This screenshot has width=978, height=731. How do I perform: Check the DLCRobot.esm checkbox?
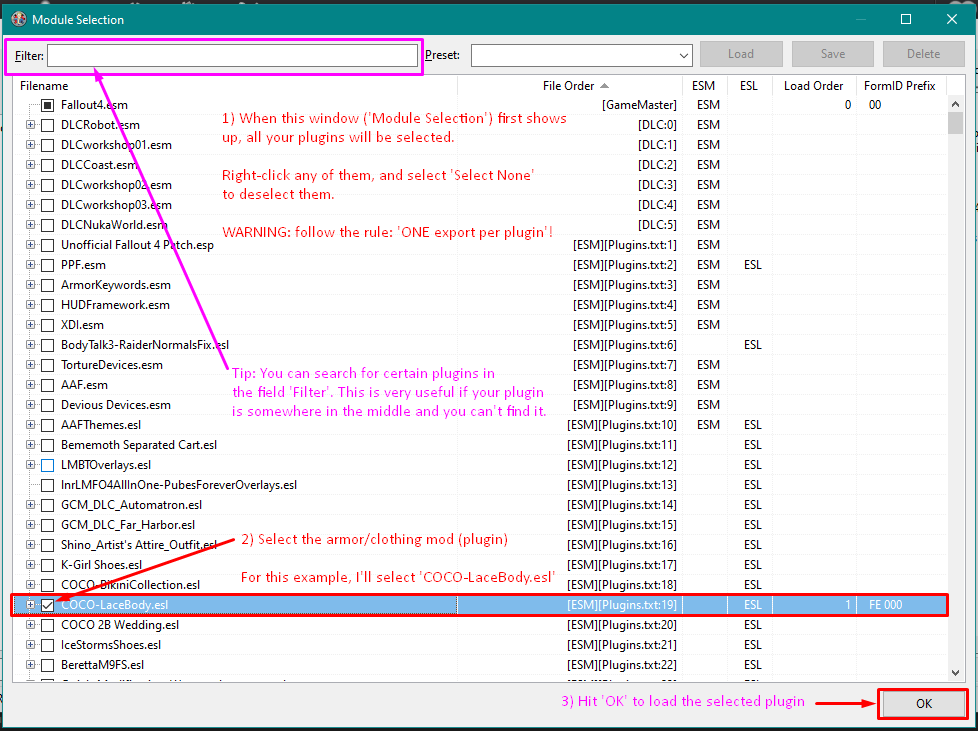[47, 125]
